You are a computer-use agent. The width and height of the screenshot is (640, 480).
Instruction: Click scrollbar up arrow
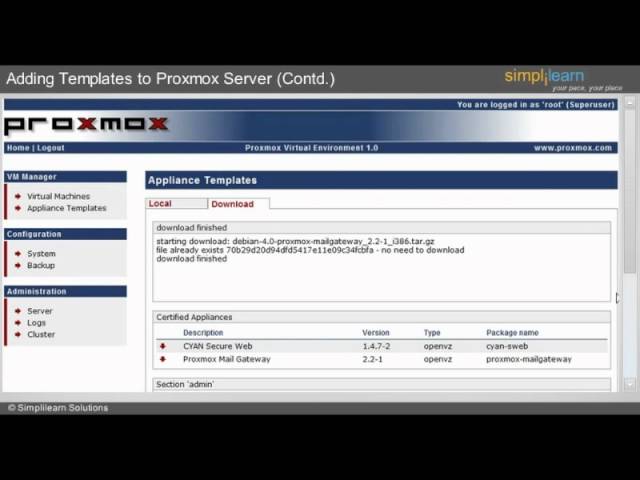(630, 102)
